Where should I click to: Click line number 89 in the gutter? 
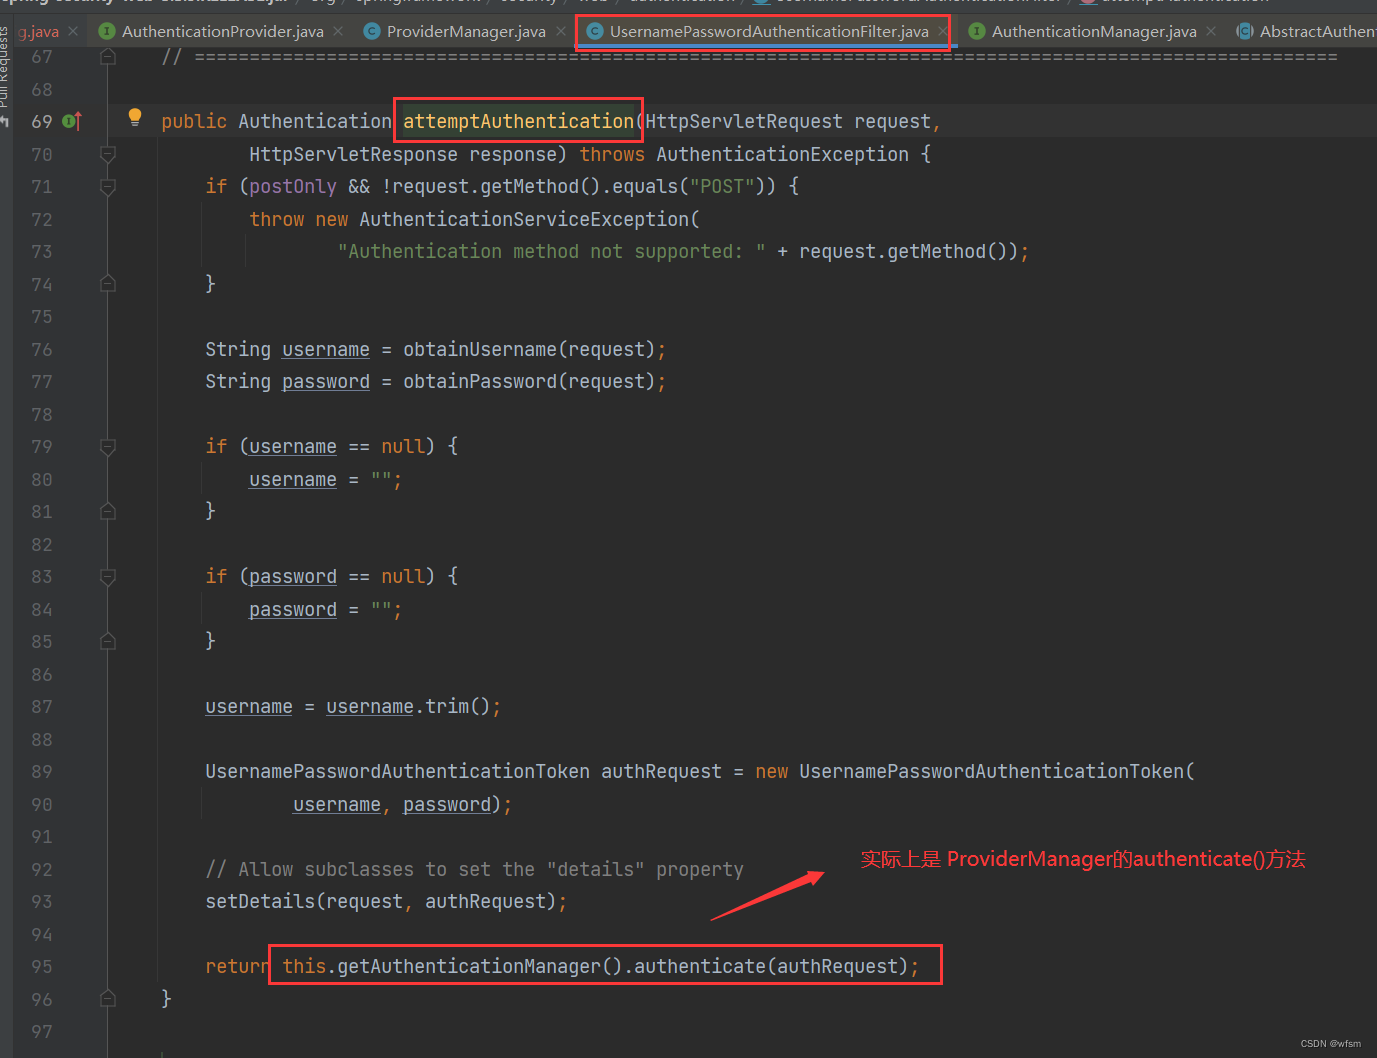[x=41, y=772]
